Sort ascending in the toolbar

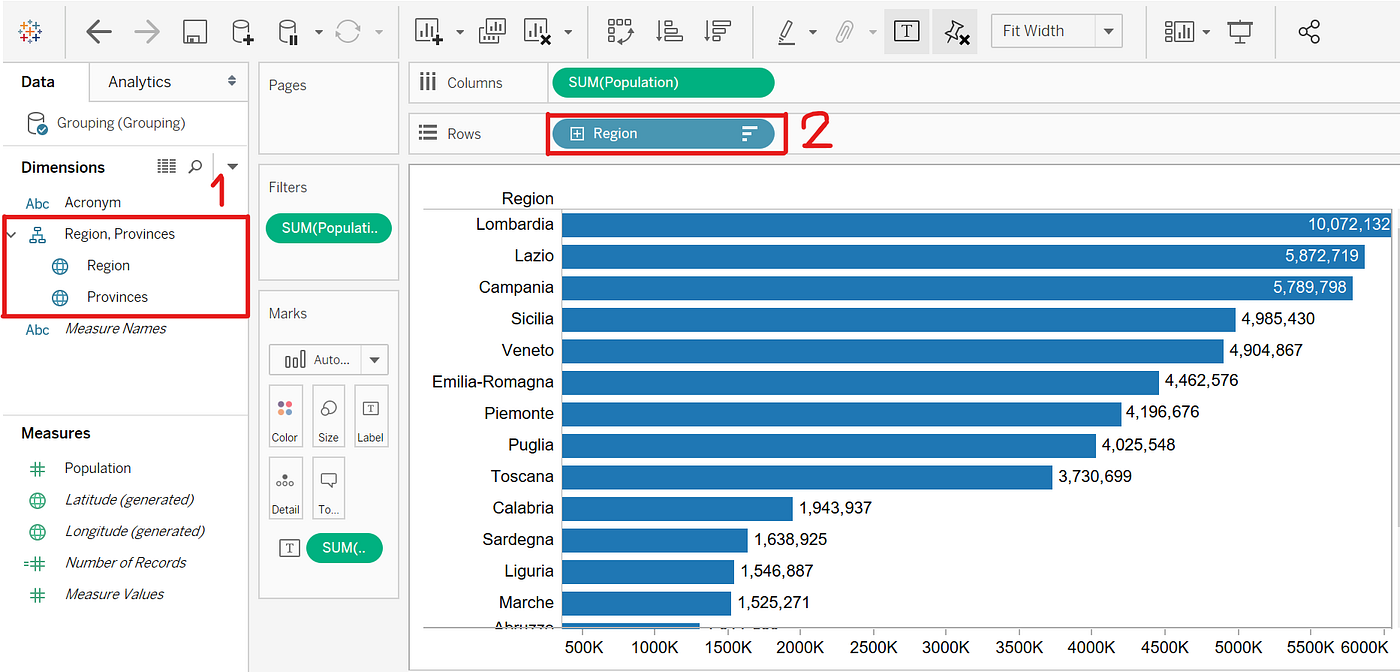click(x=669, y=32)
